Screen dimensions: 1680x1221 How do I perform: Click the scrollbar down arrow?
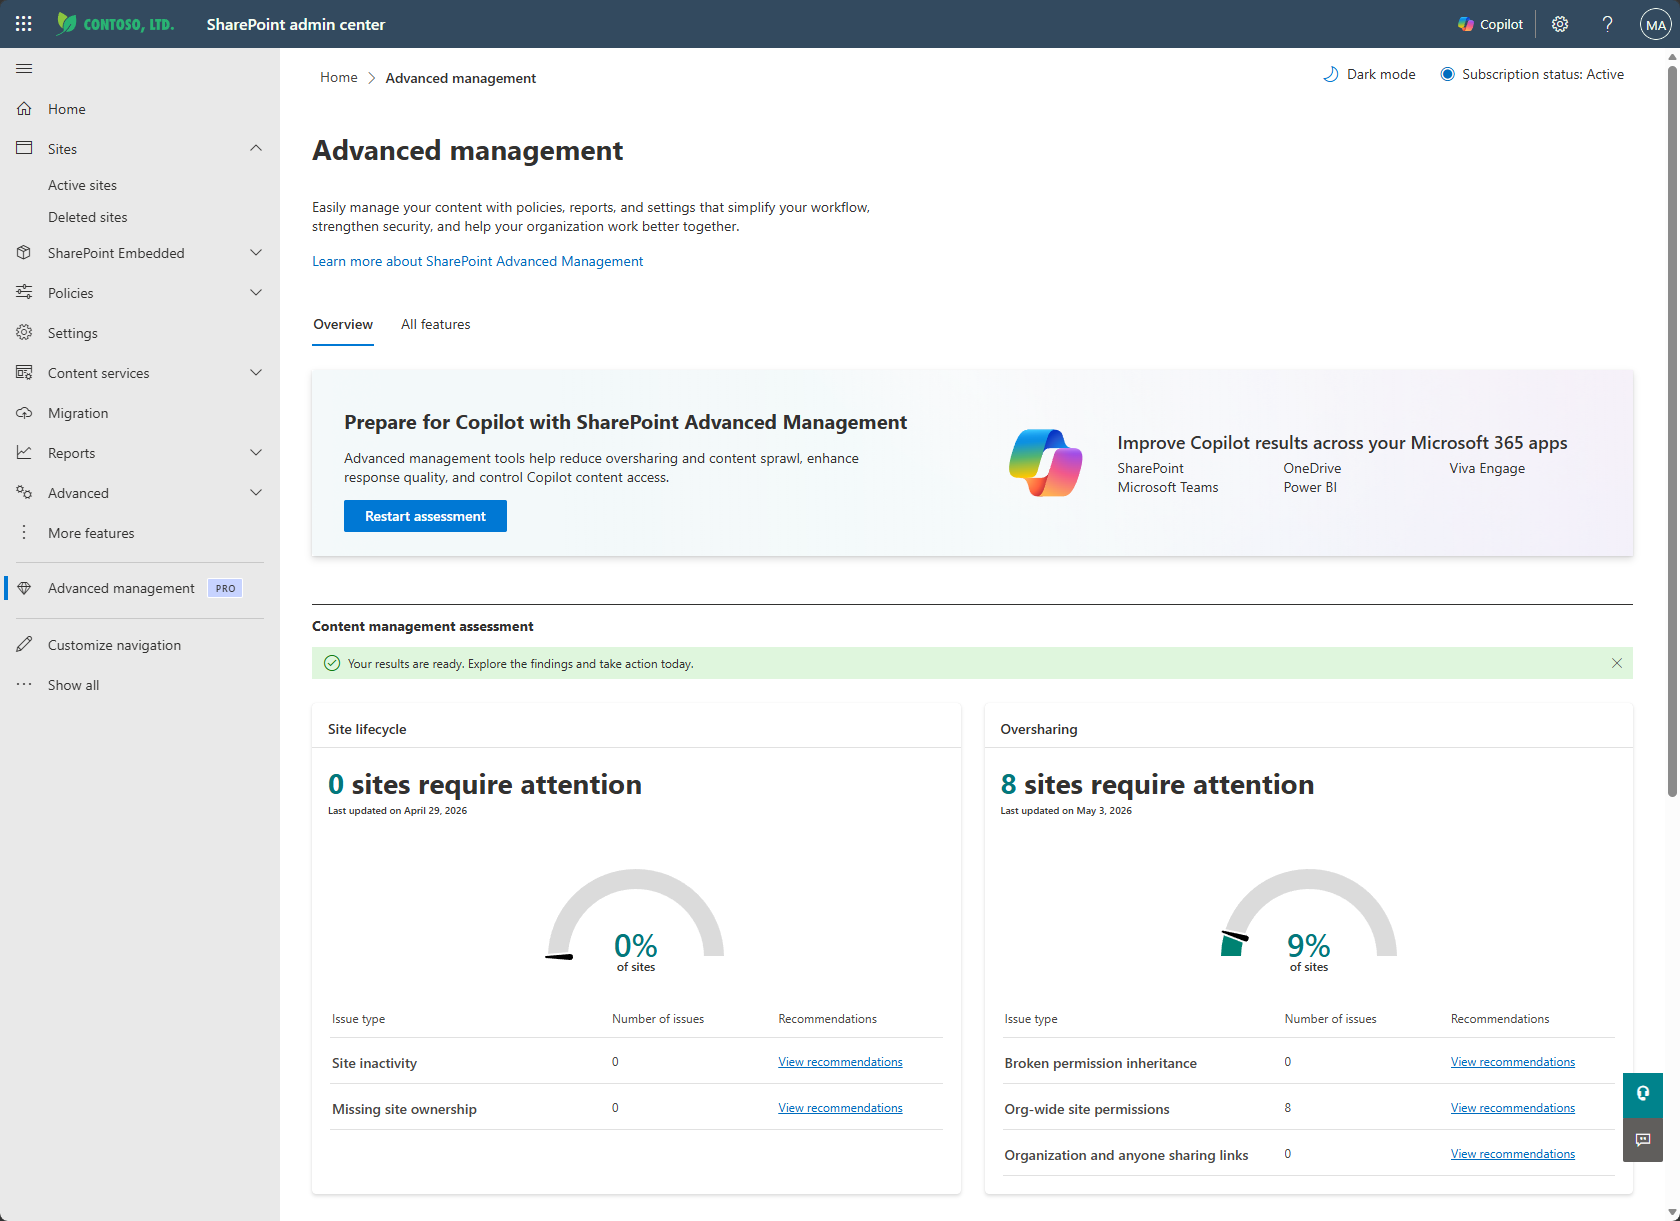[1672, 1213]
